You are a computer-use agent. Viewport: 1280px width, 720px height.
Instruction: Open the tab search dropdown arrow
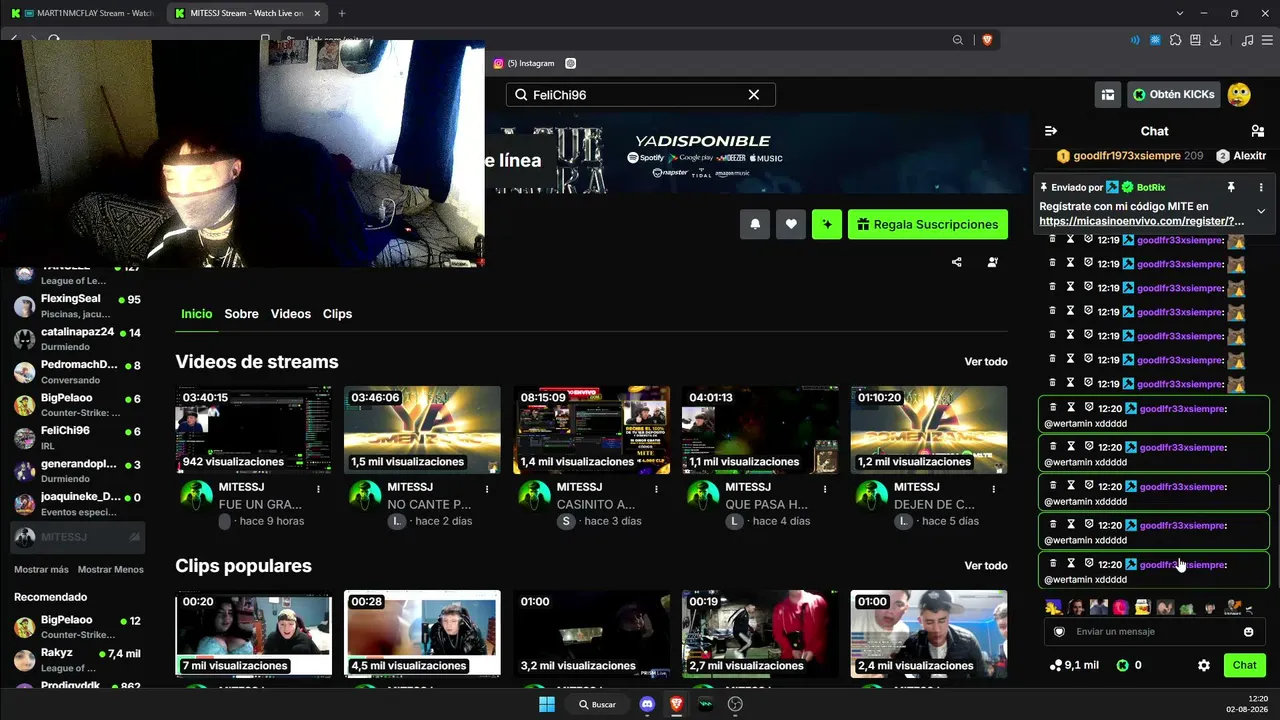(x=1180, y=13)
